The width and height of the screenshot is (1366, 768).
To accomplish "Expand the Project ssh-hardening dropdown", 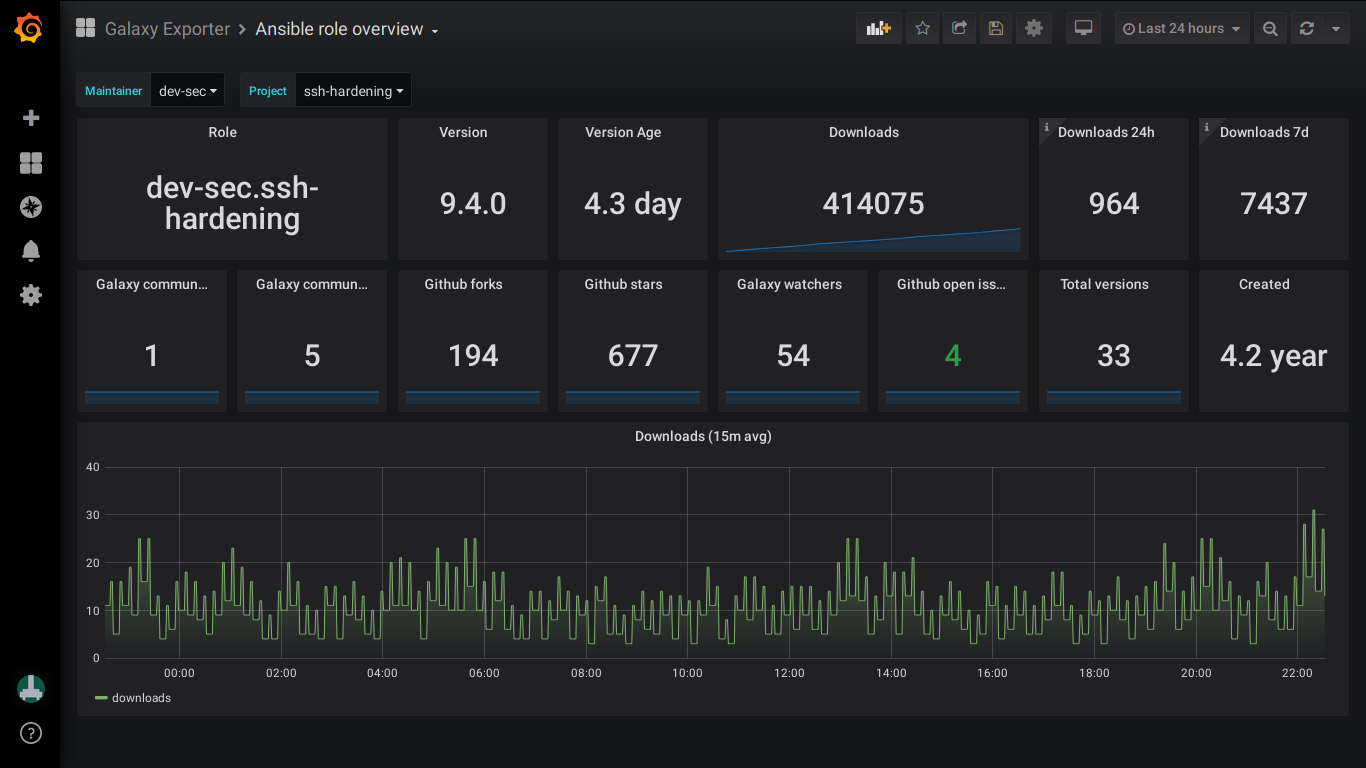I will 353,91.
